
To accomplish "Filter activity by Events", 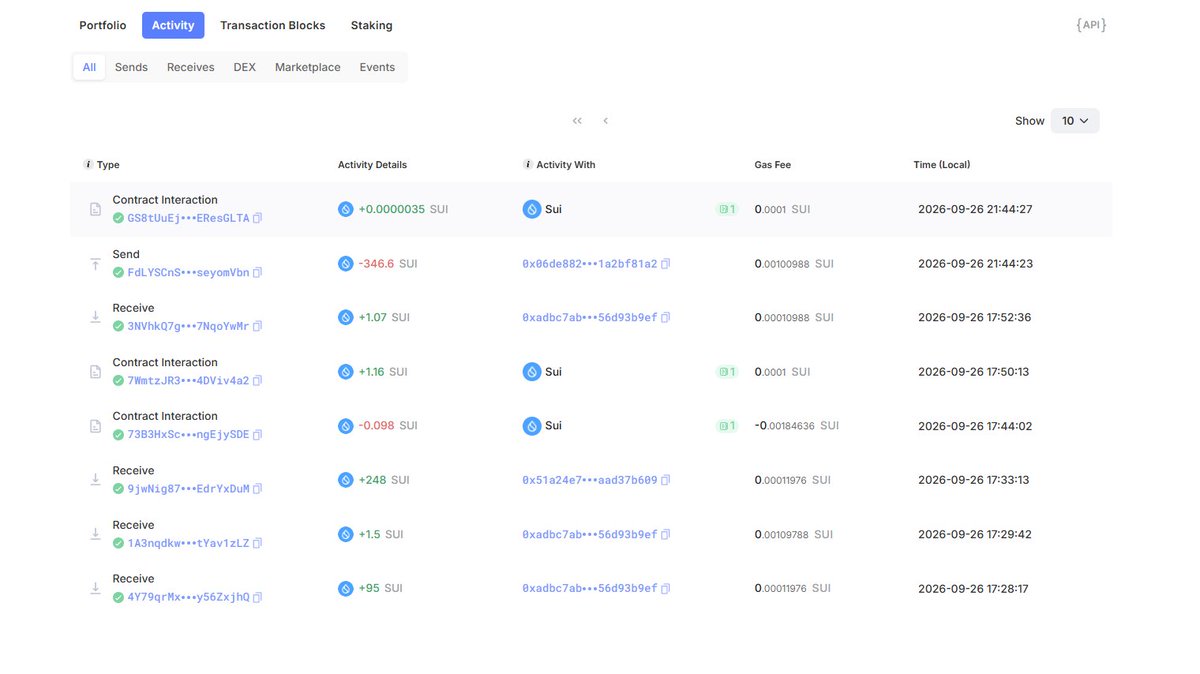I will pyautogui.click(x=377, y=67).
